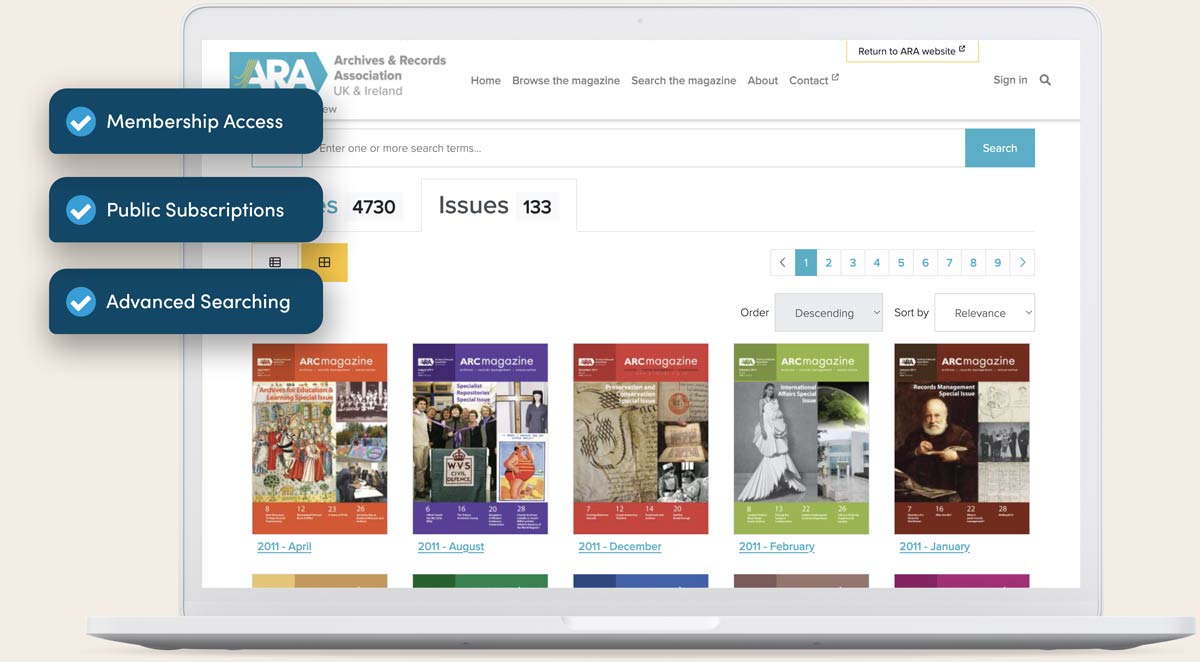Click the Public Subscriptions checkmark icon

point(81,210)
